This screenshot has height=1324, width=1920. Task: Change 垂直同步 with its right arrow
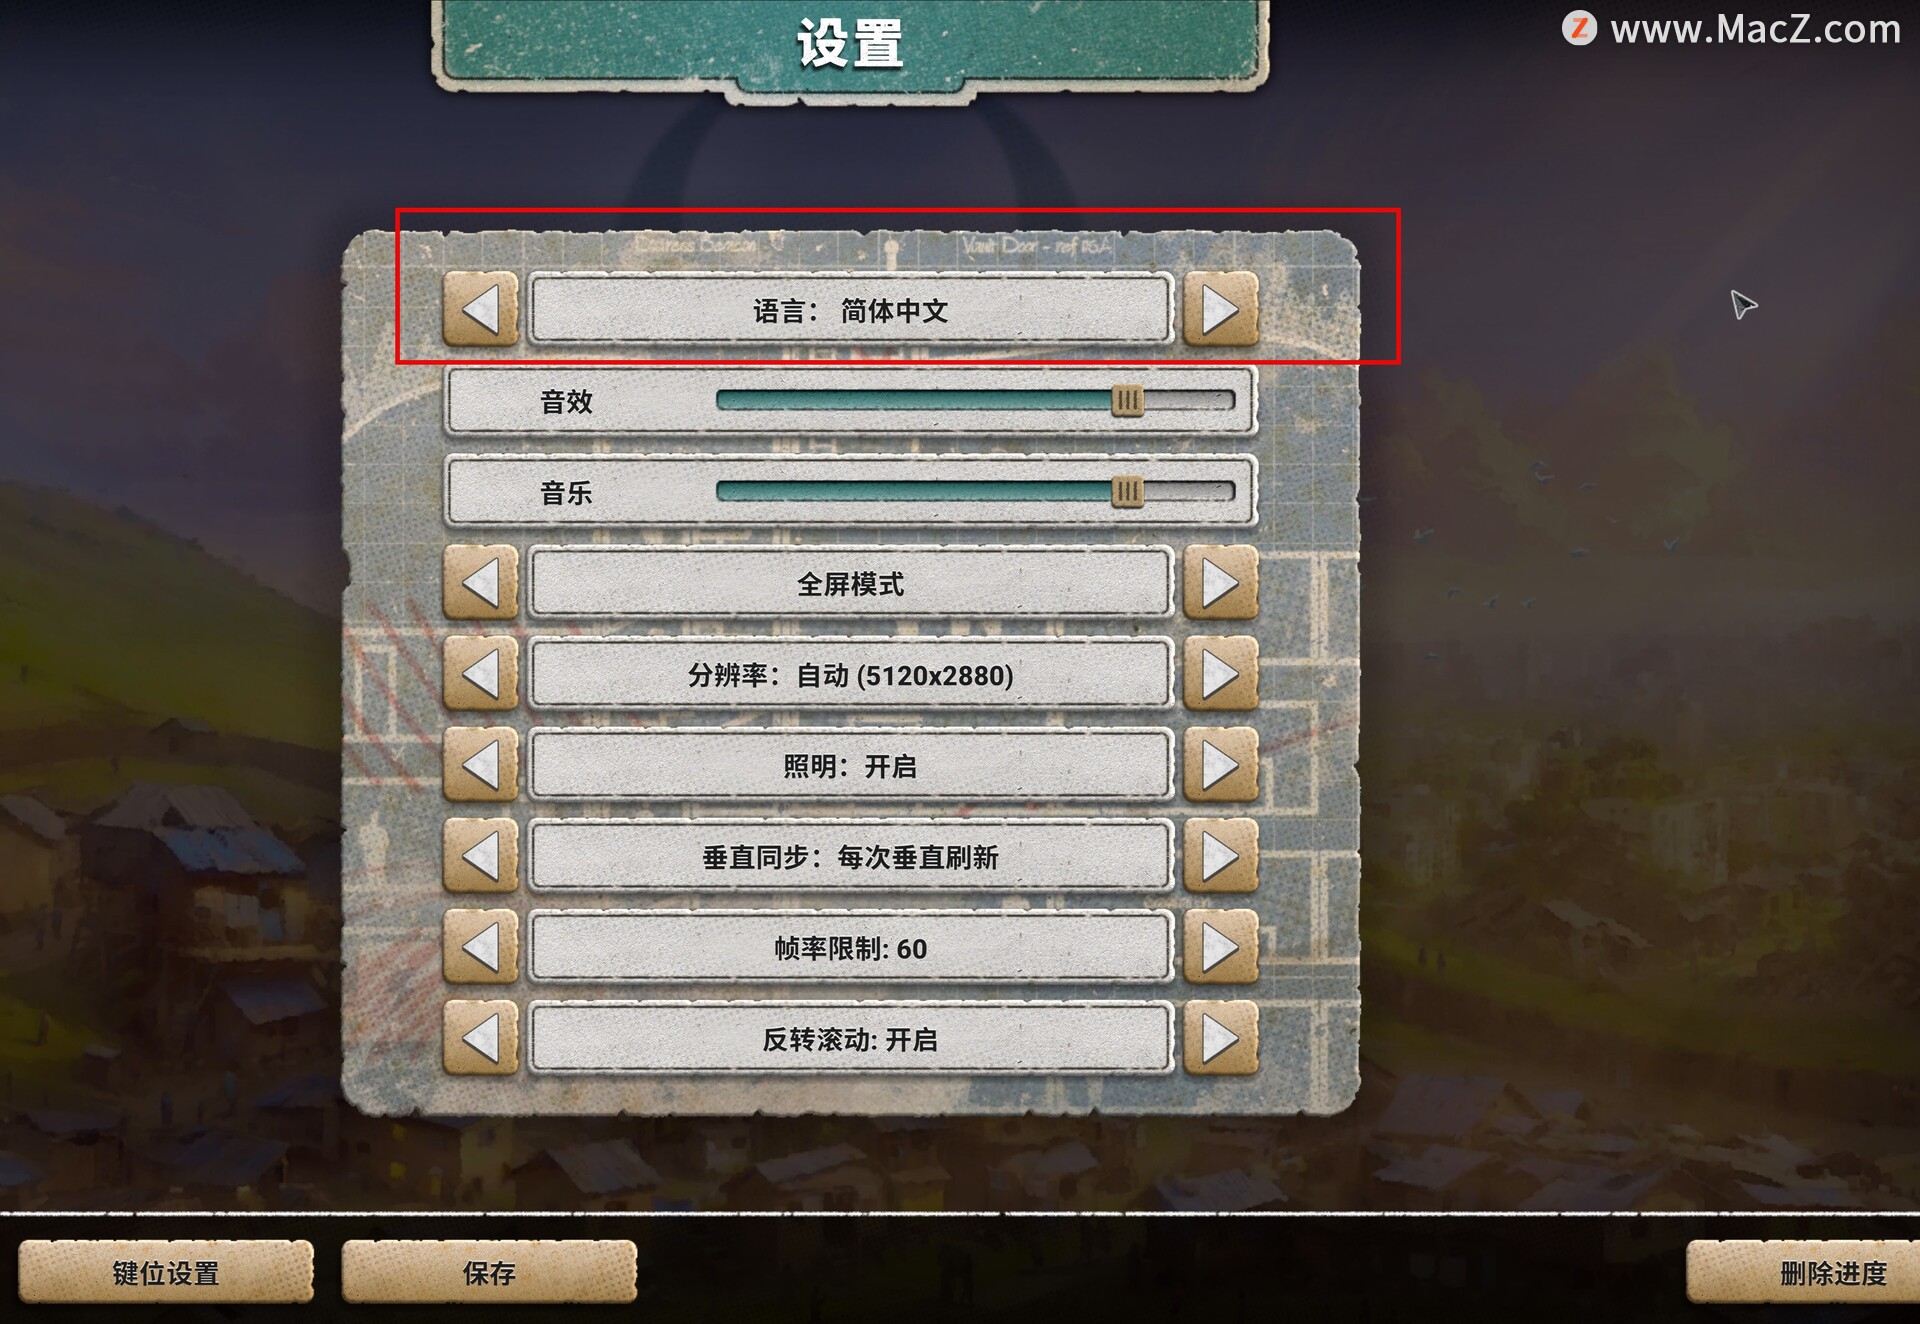tap(1220, 856)
